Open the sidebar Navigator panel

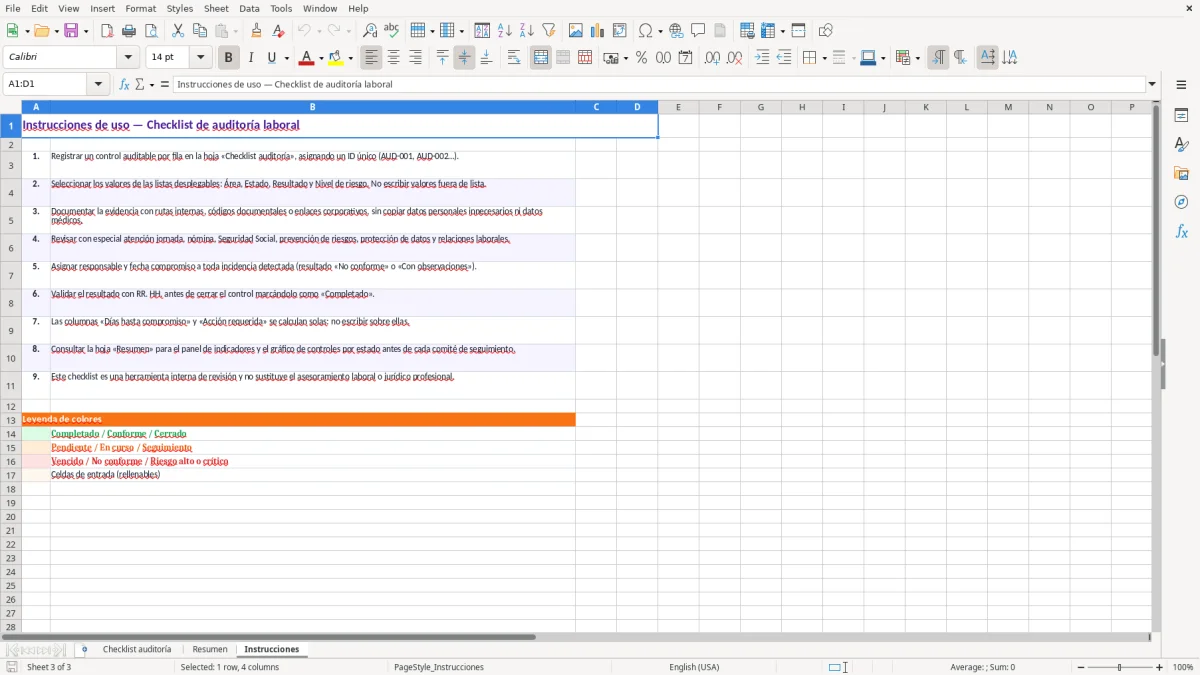[x=1181, y=202]
